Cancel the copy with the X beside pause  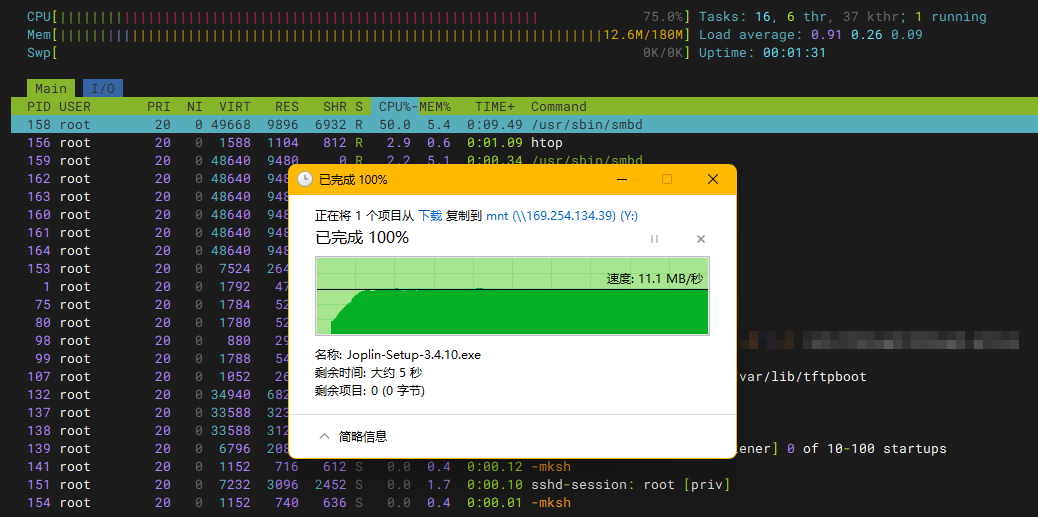701,239
